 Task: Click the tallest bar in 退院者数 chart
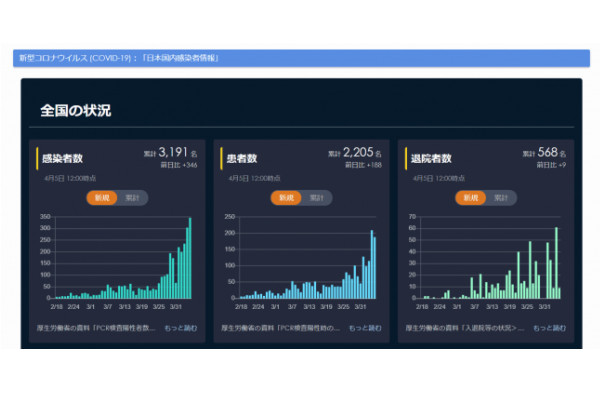point(556,263)
